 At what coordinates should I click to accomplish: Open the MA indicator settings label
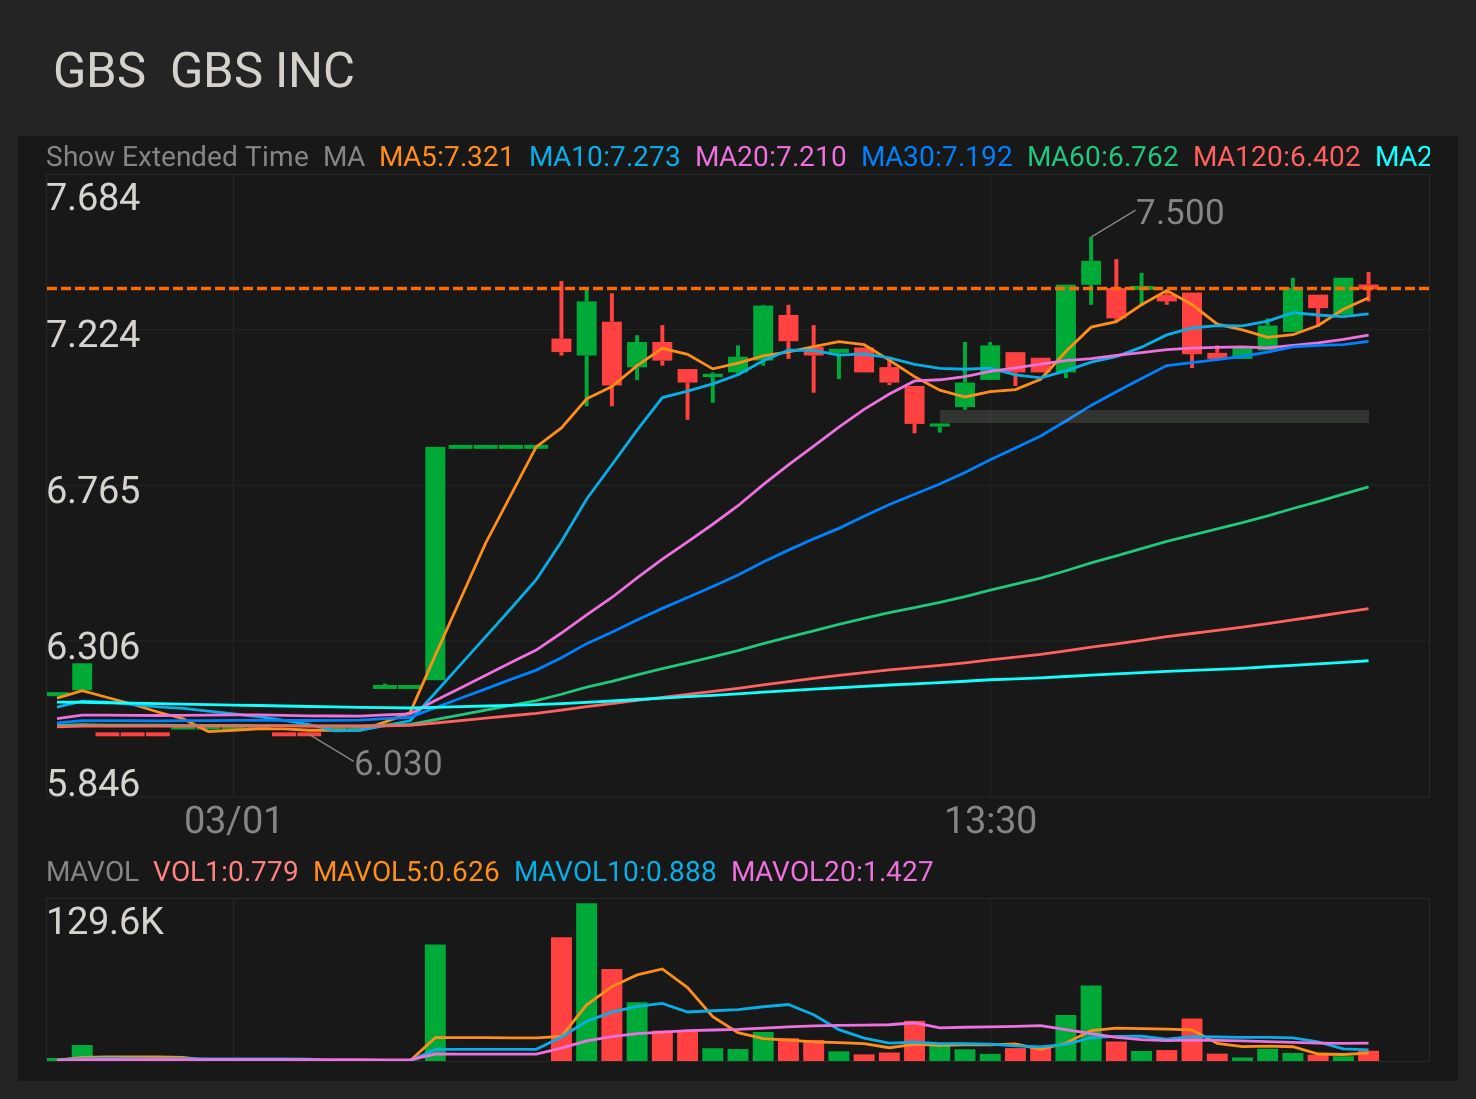click(344, 157)
